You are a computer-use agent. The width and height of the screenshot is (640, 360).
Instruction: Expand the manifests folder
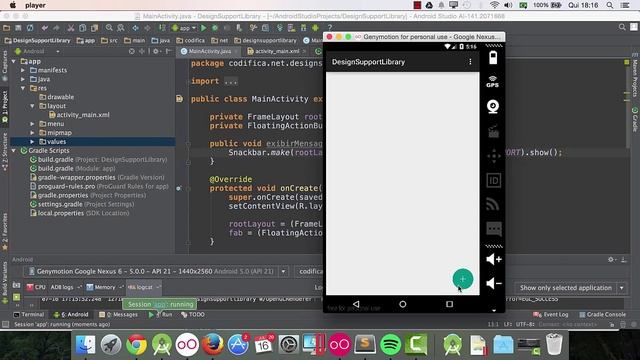(23, 70)
